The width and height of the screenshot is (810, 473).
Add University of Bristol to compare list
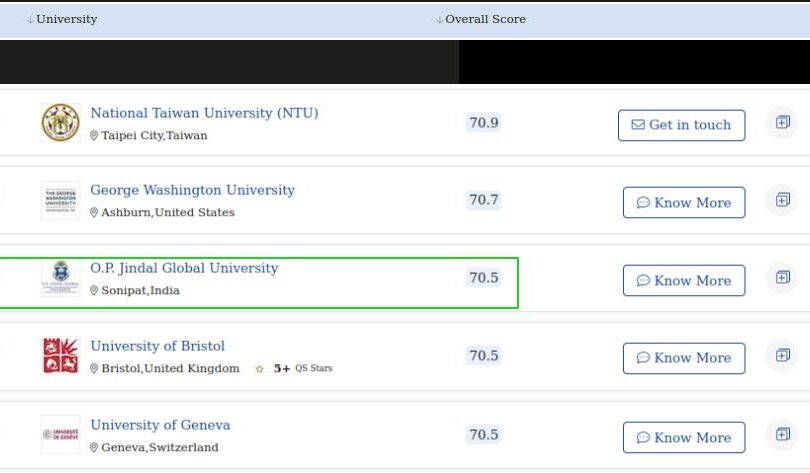(x=782, y=356)
